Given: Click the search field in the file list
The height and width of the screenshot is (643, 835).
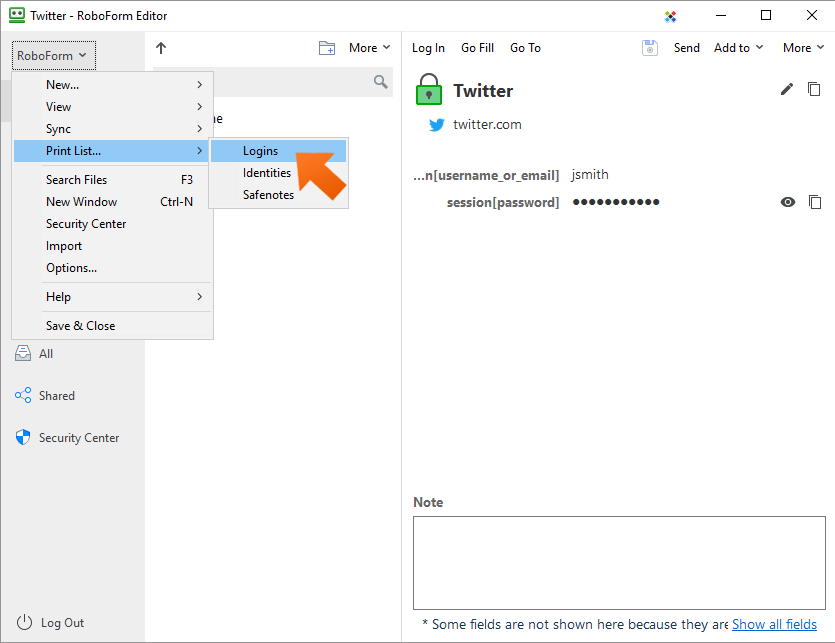Looking at the screenshot, I should 273,82.
